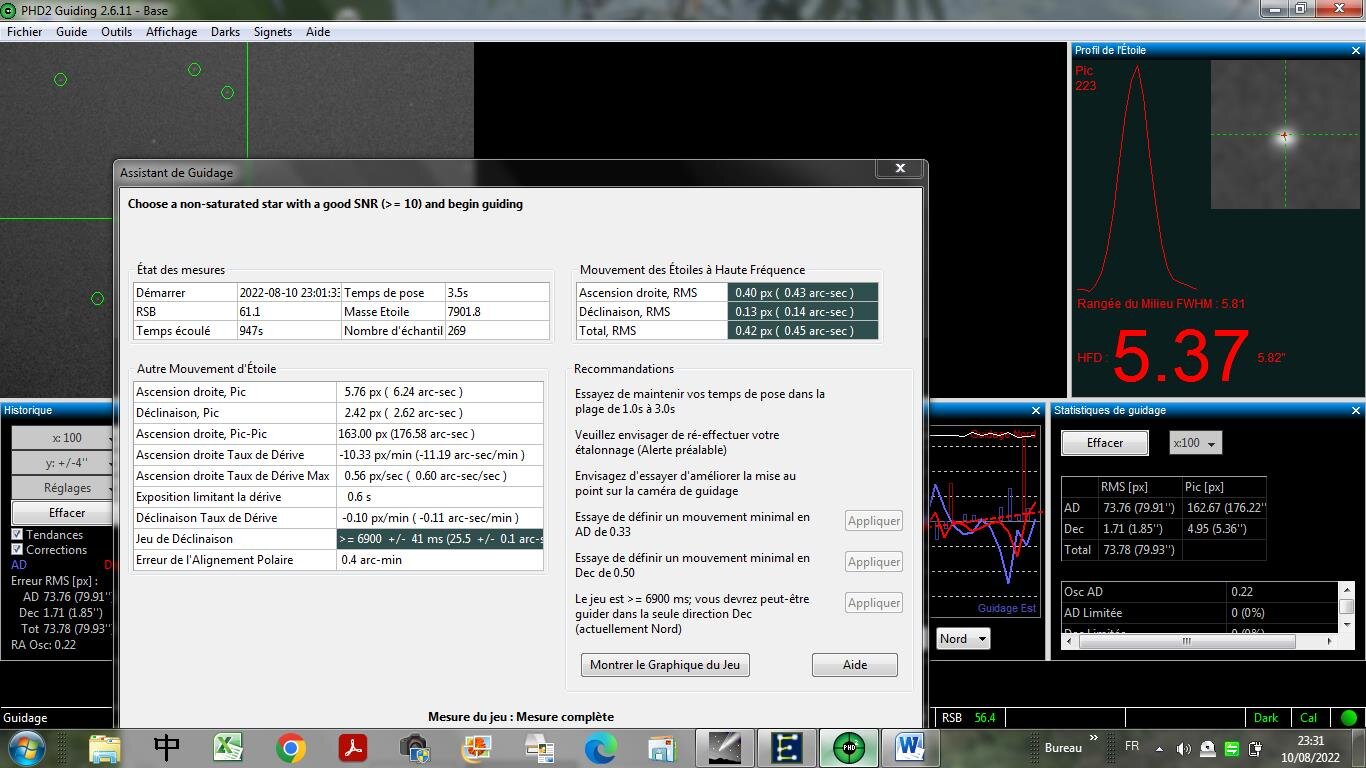The image size is (1366, 768).
Task: Click the taskbar clock showing 23:31
Action: [1311, 741]
